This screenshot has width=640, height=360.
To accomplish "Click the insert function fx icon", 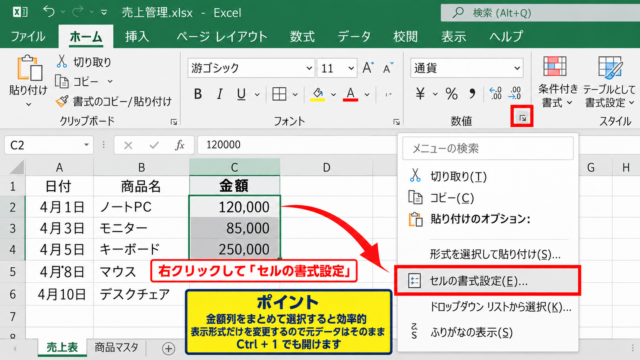I will 180,145.
